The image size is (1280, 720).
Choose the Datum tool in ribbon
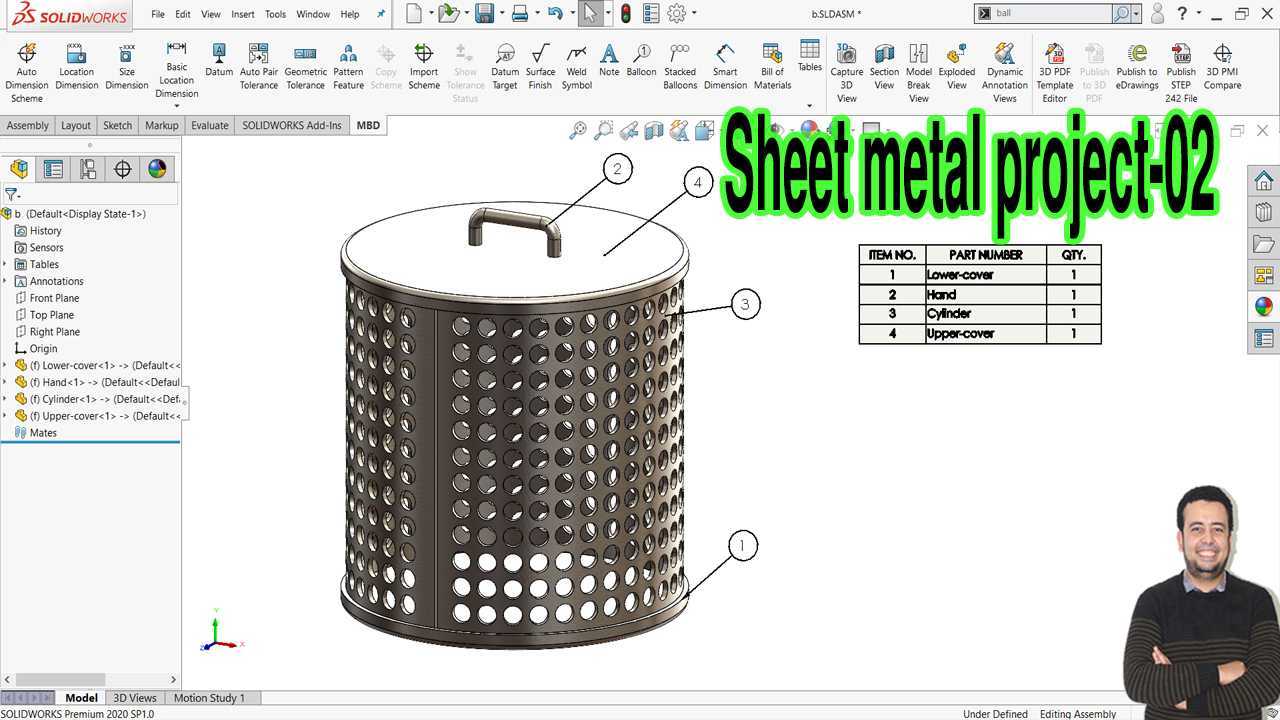click(219, 60)
